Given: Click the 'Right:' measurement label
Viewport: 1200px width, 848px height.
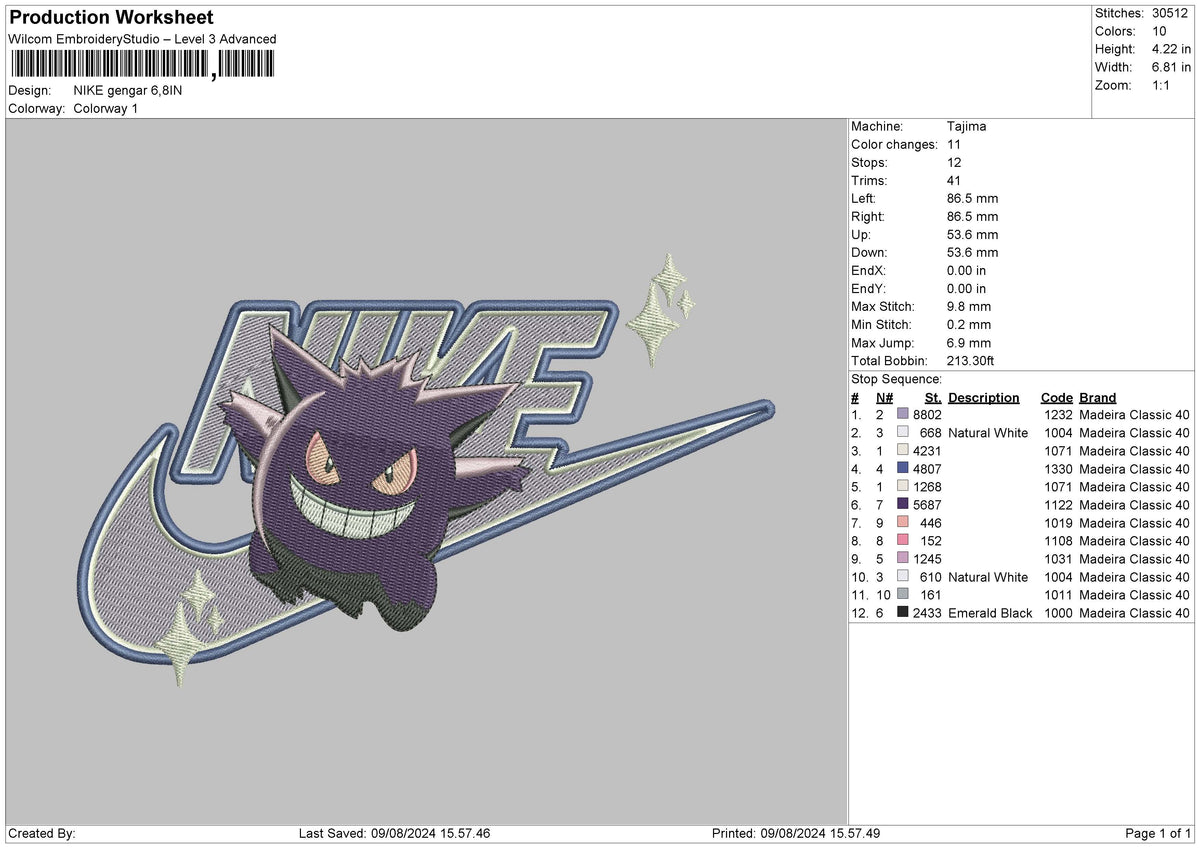Looking at the screenshot, I should click(869, 217).
